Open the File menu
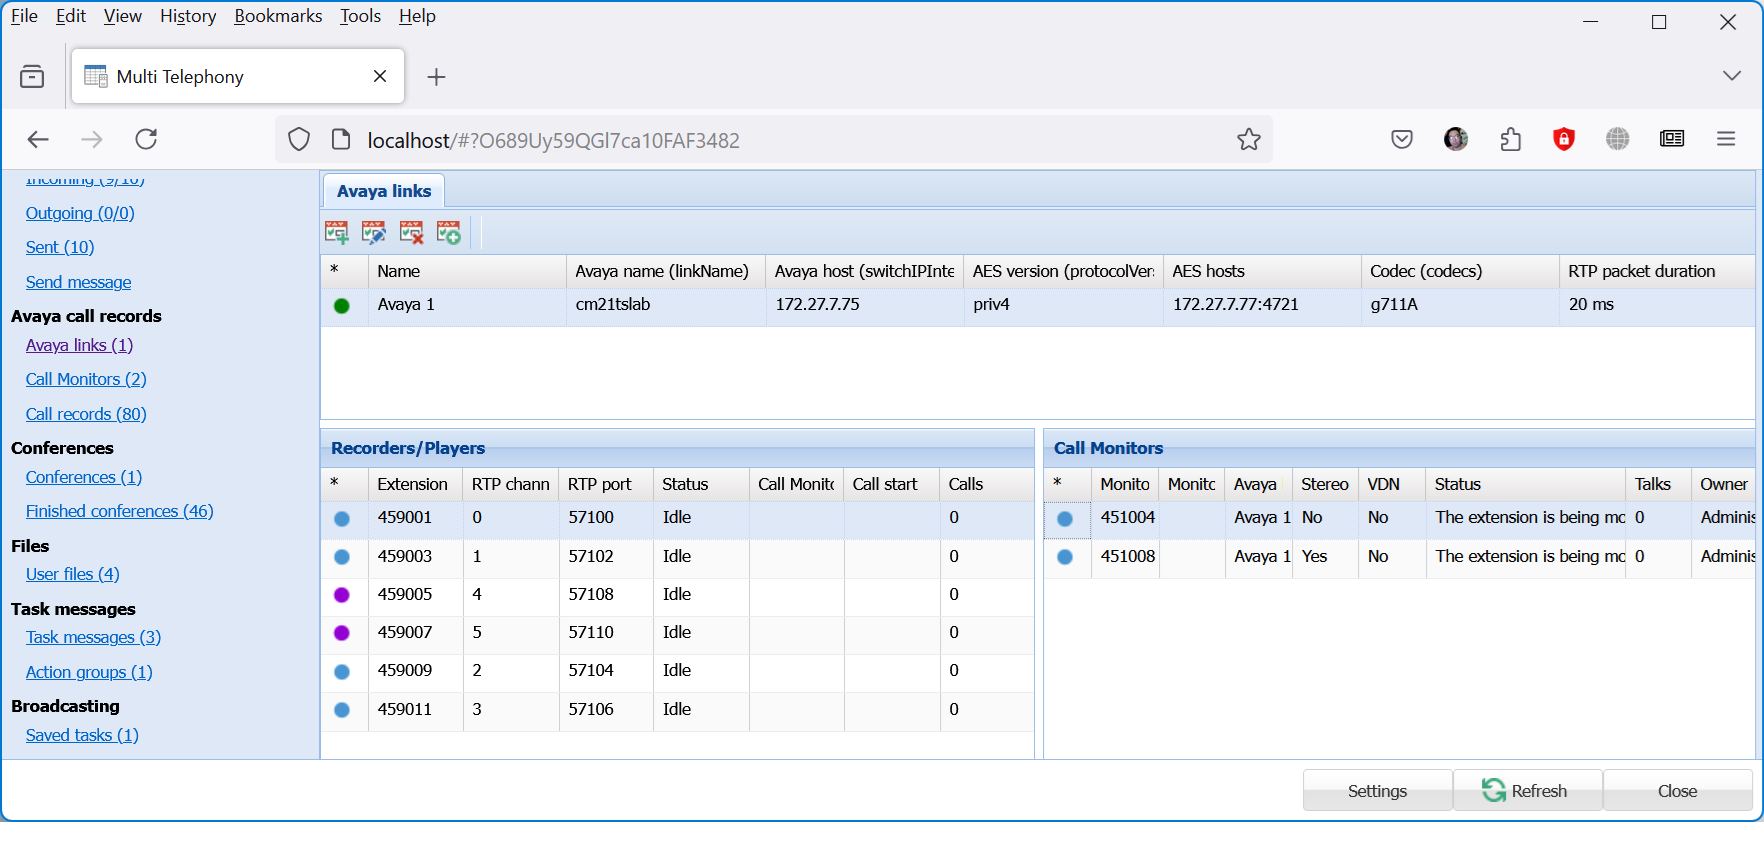 coord(24,16)
